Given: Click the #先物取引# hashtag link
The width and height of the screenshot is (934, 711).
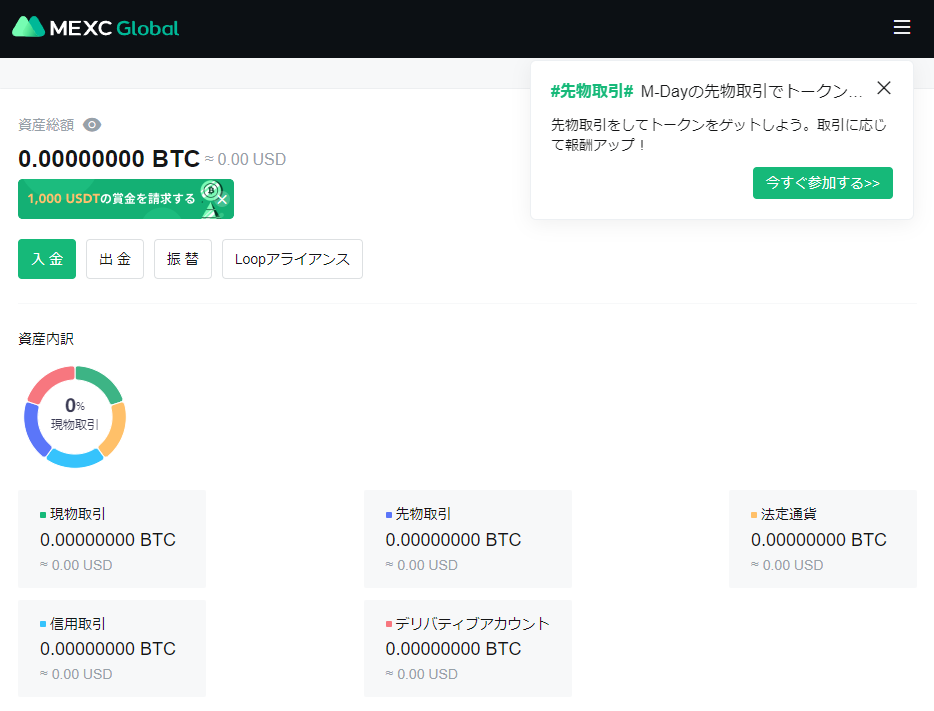Looking at the screenshot, I should [591, 91].
